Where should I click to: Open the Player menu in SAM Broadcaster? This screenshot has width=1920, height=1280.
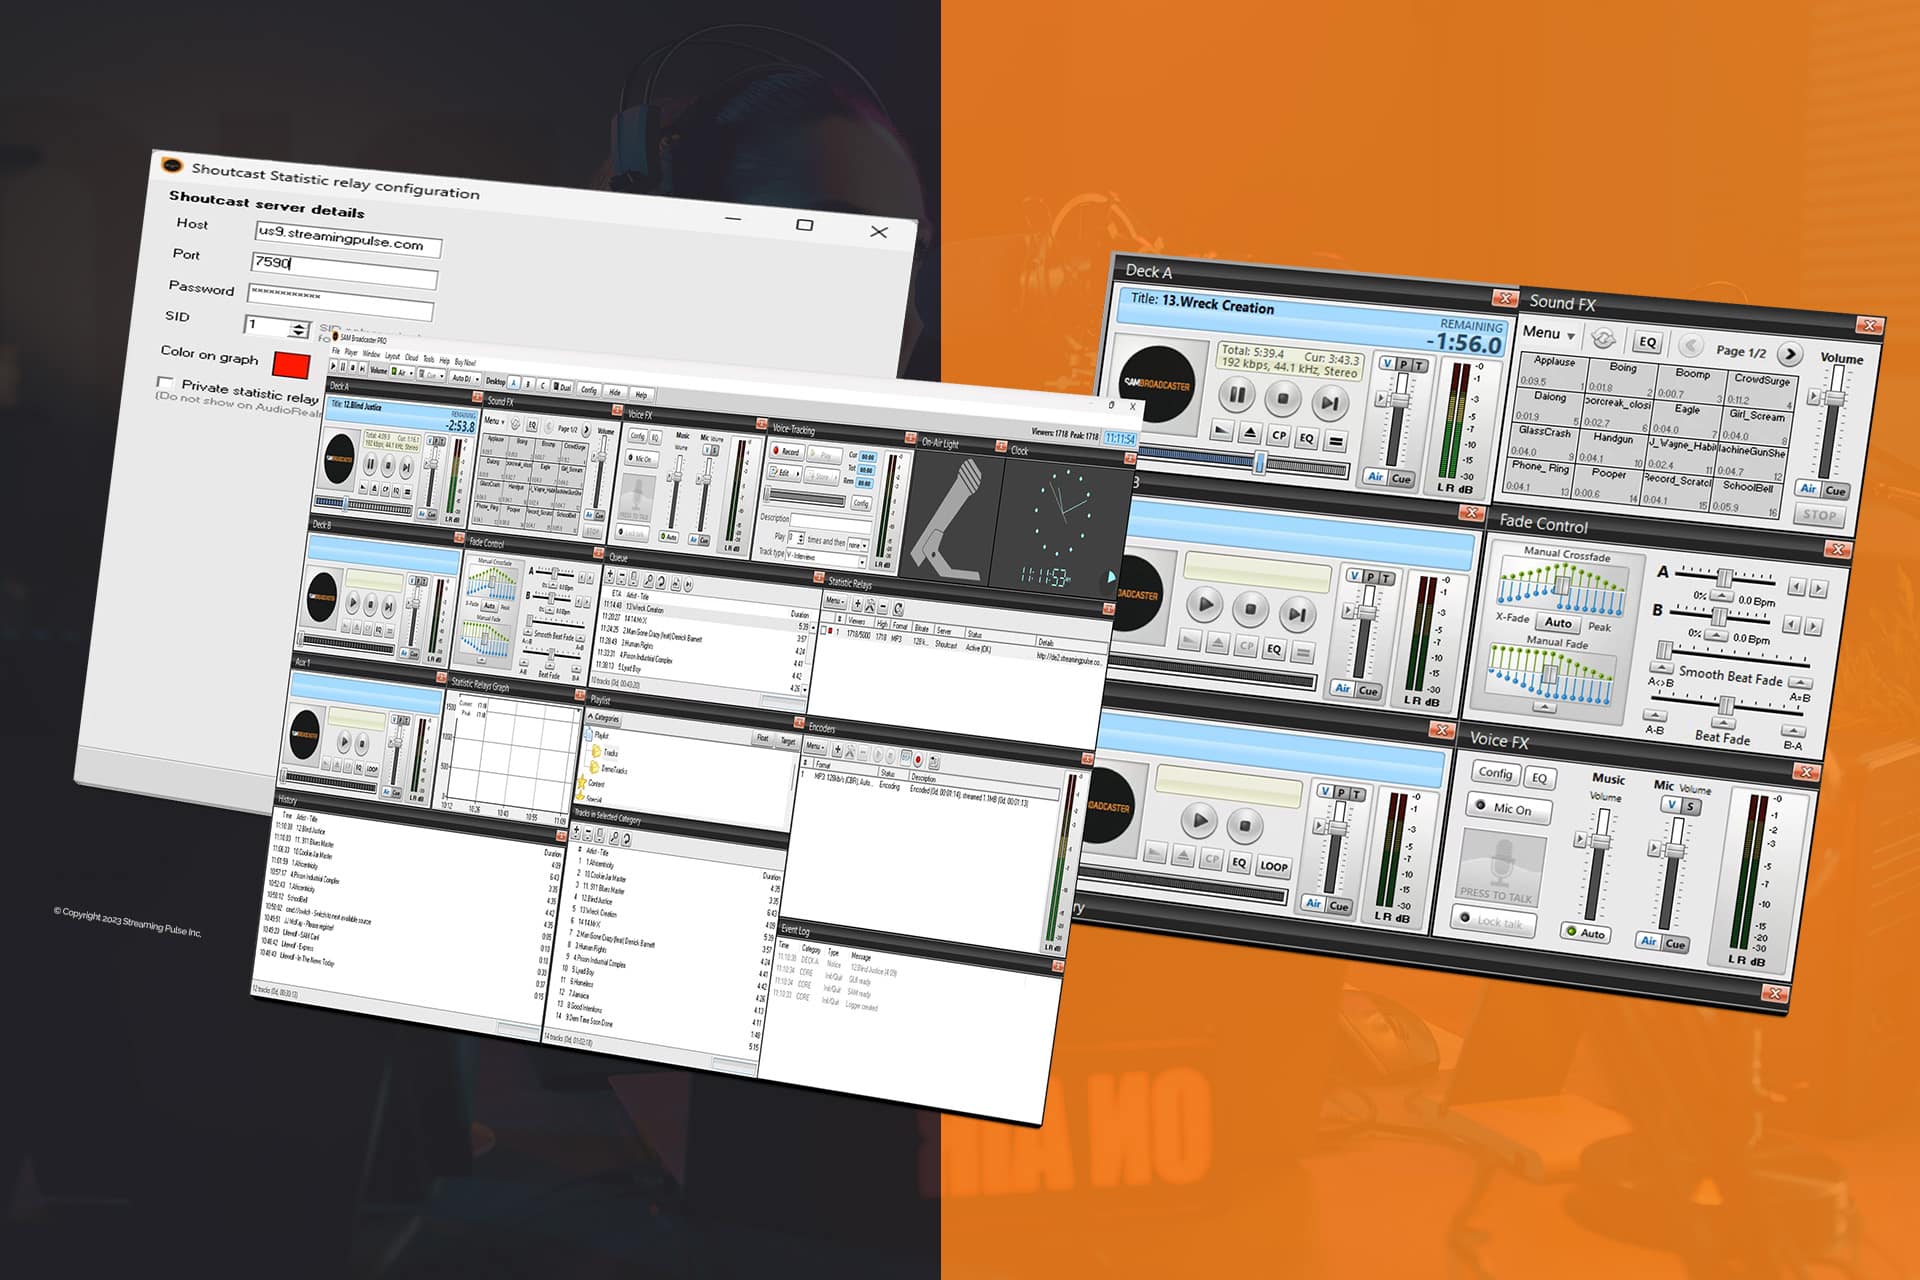point(351,352)
